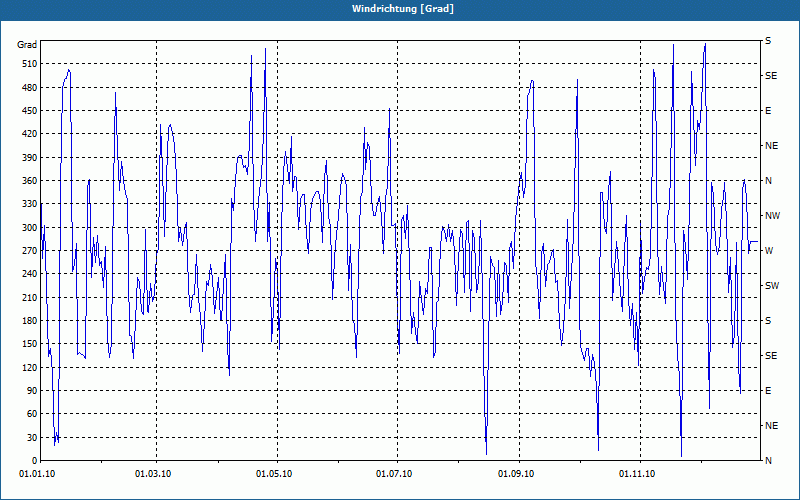This screenshot has height=500, width=800.
Task: Select the 420 y-axis value
Action: pyautogui.click(x=30, y=134)
